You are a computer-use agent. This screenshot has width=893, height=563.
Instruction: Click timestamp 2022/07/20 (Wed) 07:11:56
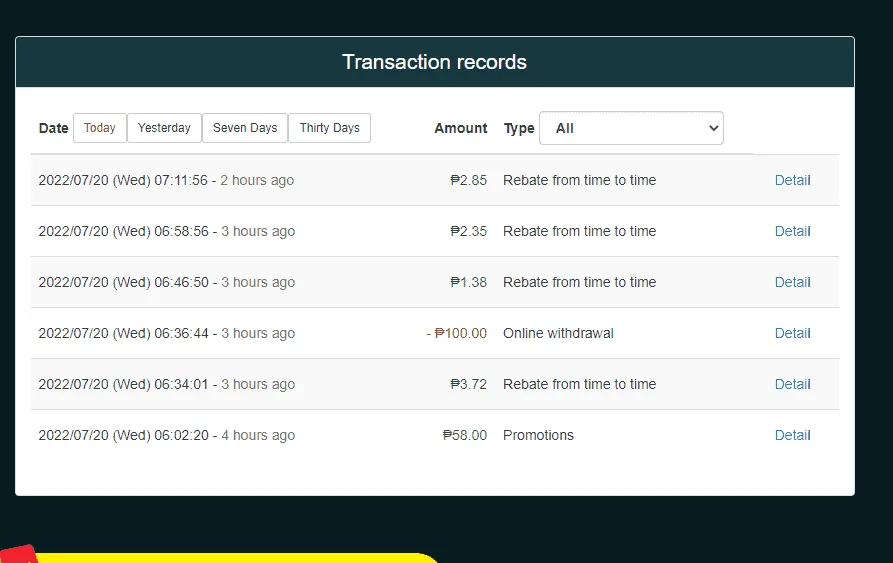[123, 180]
